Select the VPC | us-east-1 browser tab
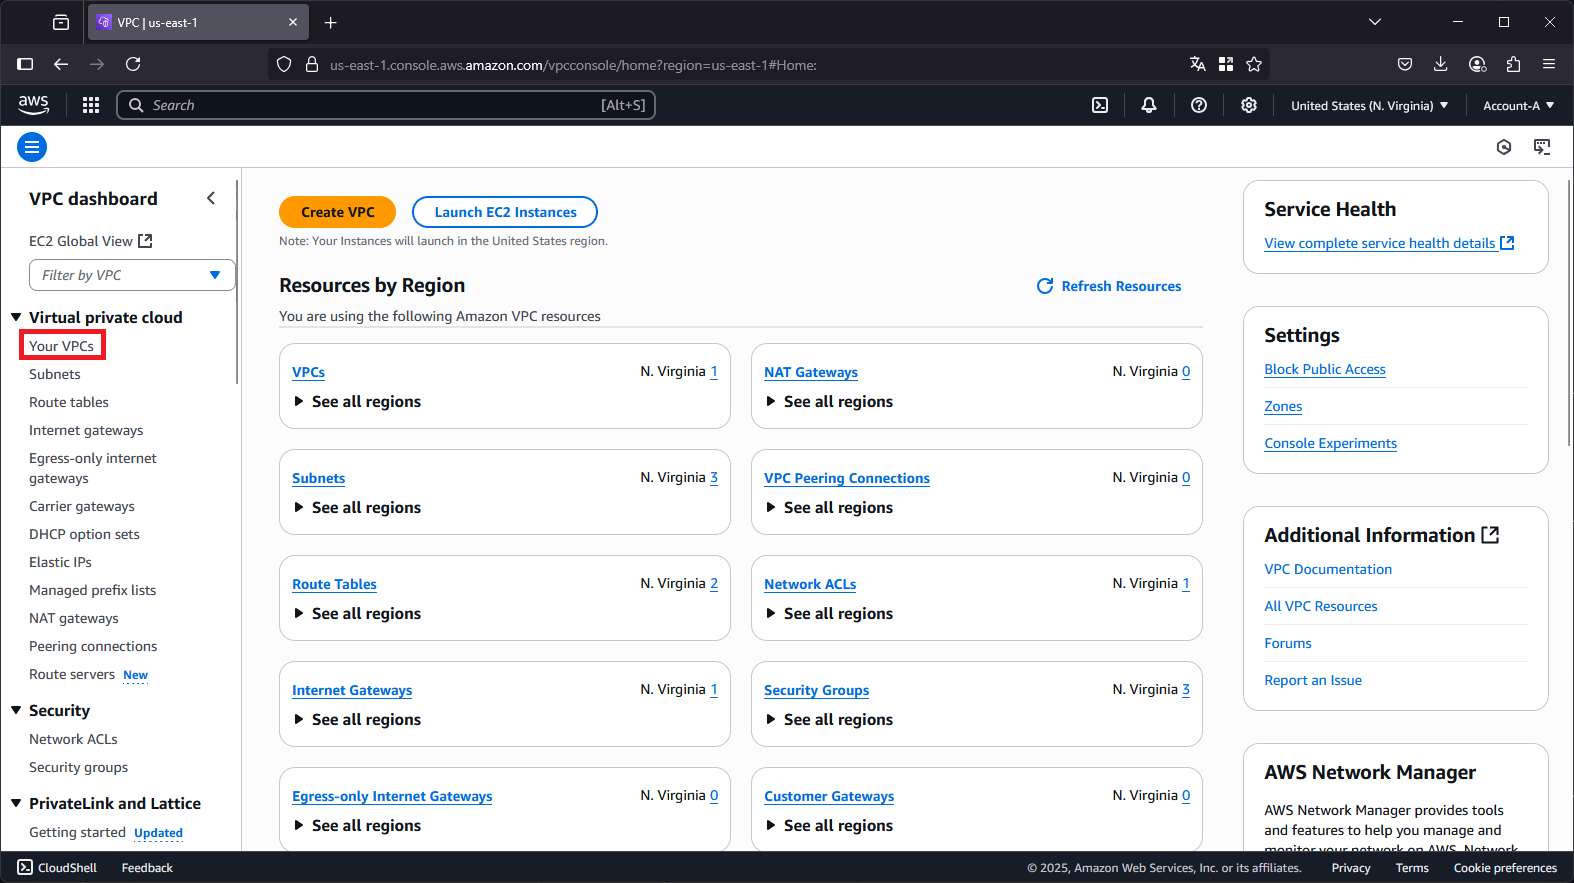 [x=197, y=22]
